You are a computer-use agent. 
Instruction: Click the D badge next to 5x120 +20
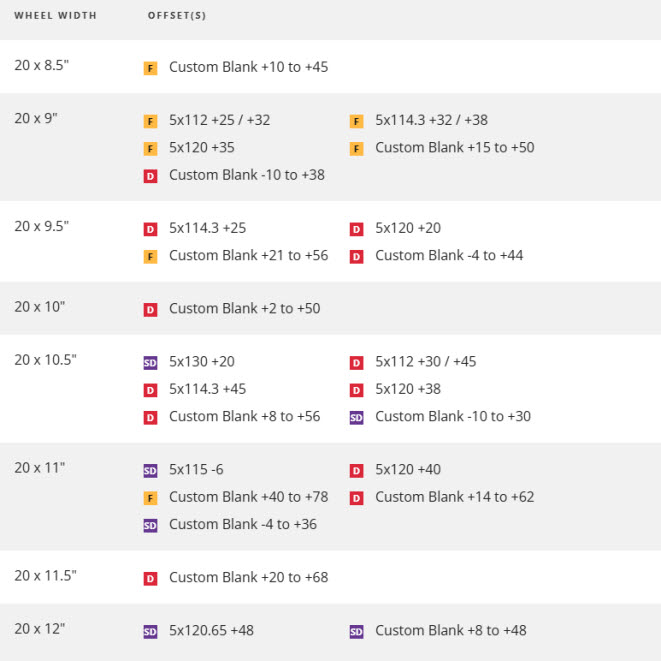click(357, 229)
